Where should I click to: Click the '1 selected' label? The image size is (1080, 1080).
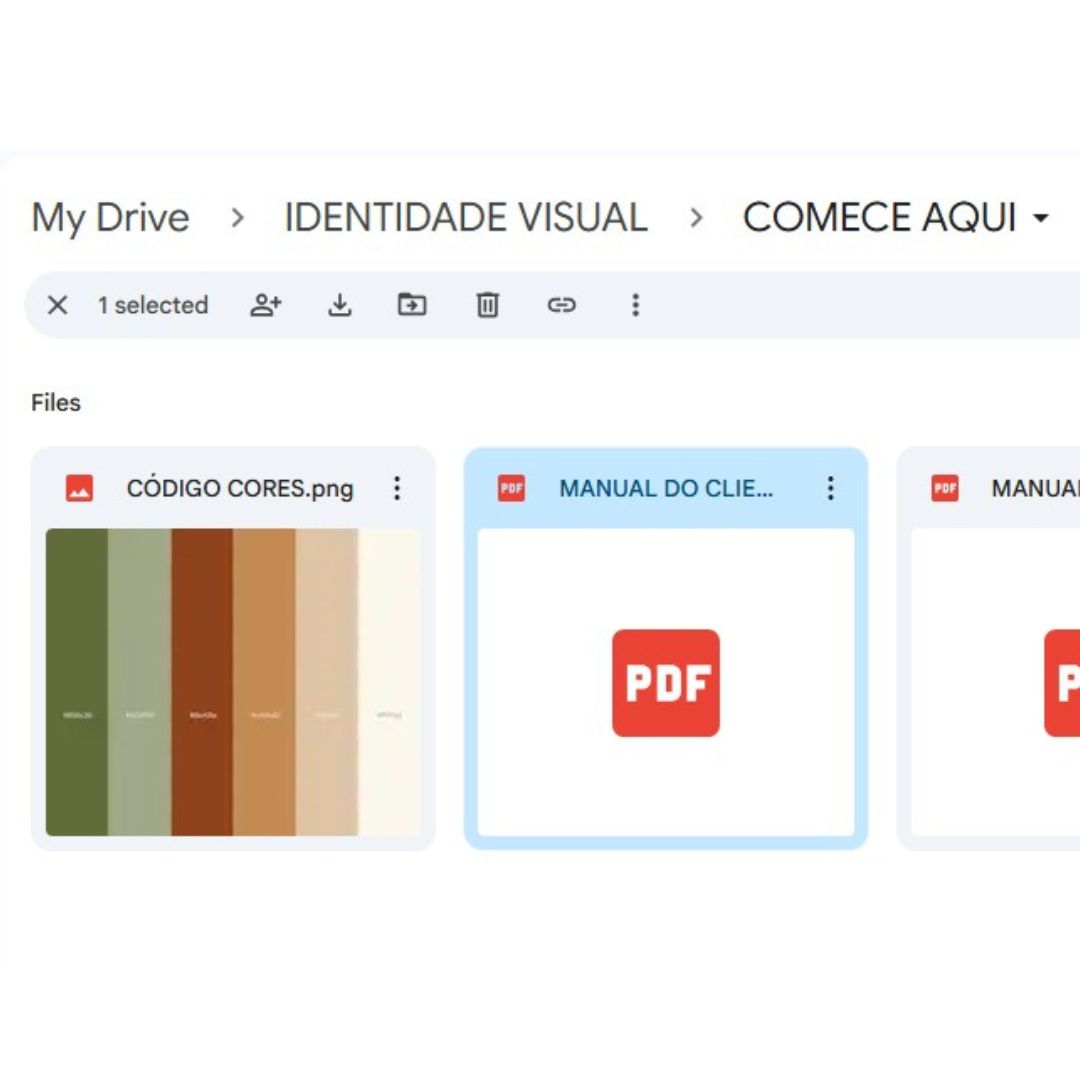[152, 305]
